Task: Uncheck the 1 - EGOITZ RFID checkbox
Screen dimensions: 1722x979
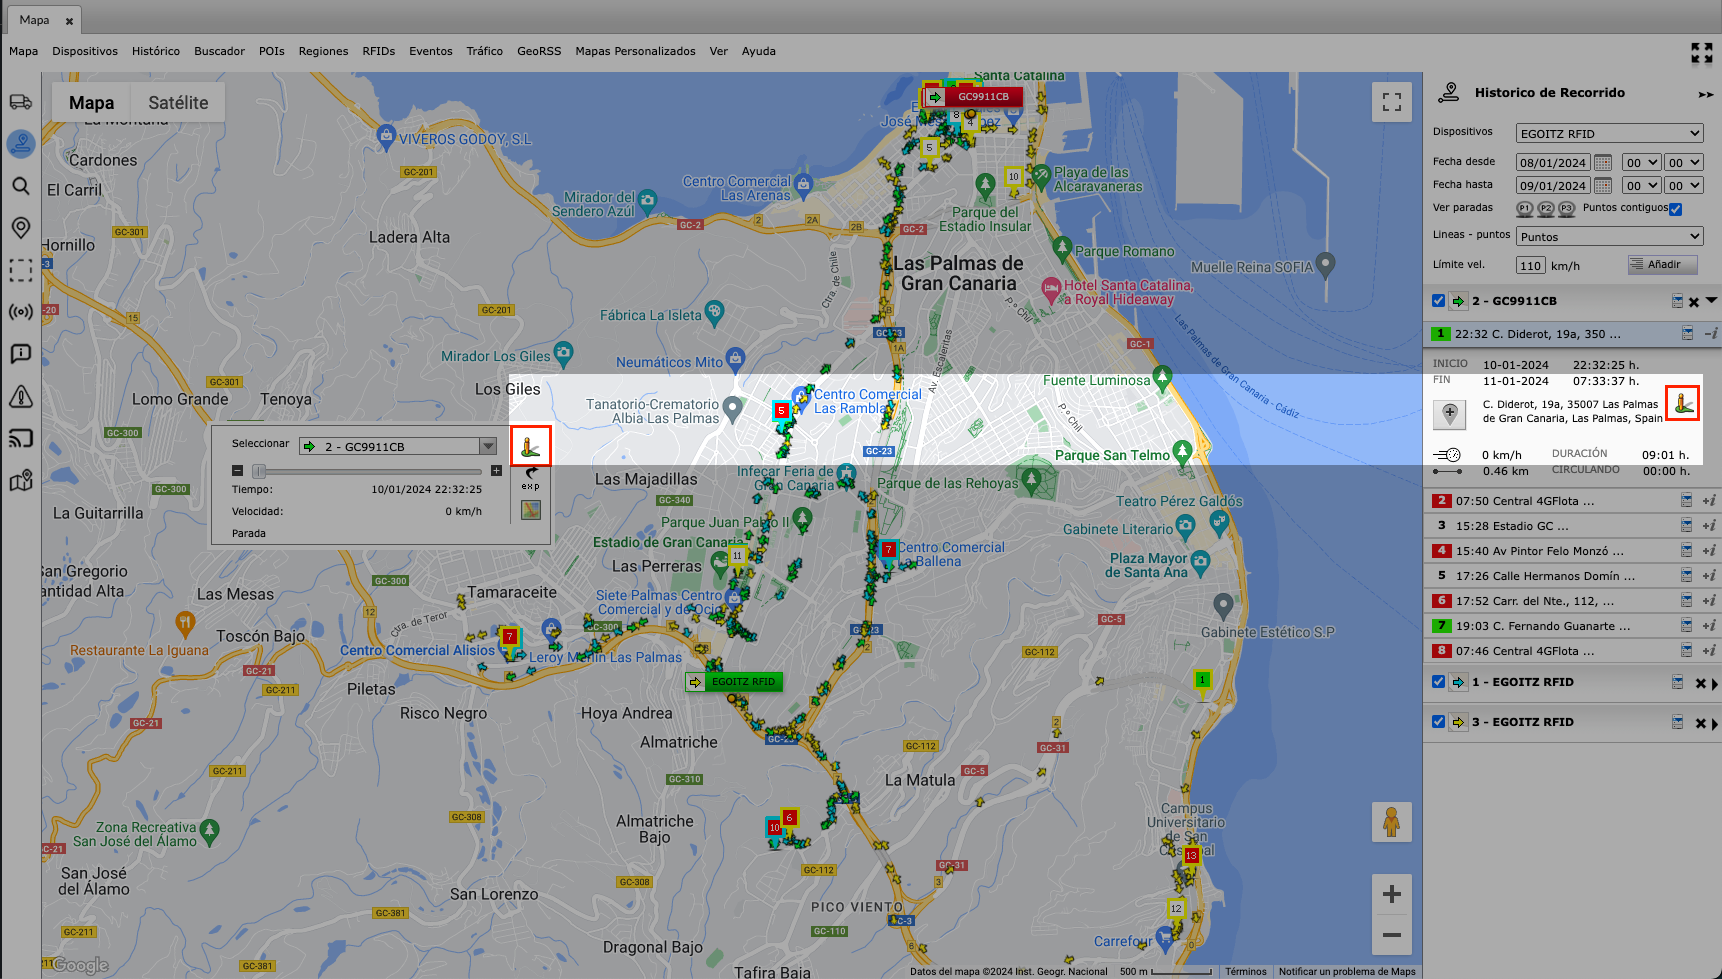Action: point(1438,682)
